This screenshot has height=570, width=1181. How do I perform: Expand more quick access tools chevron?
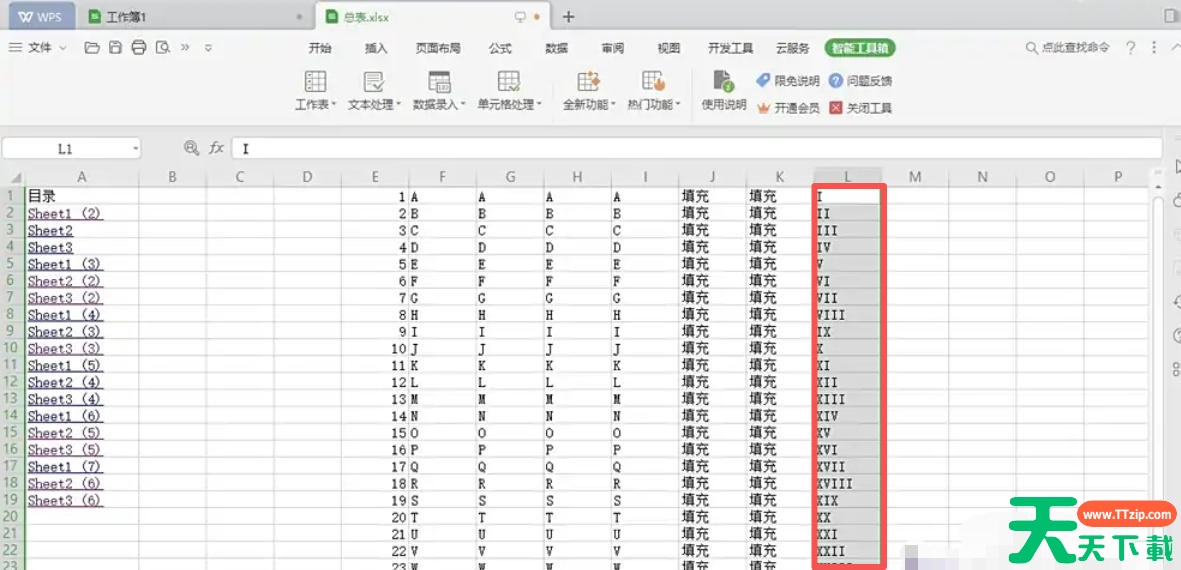[185, 47]
